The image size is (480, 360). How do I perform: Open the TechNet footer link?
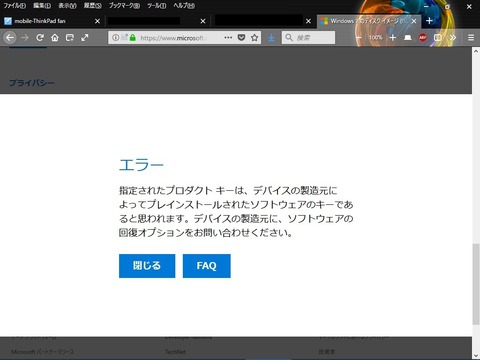click(175, 352)
